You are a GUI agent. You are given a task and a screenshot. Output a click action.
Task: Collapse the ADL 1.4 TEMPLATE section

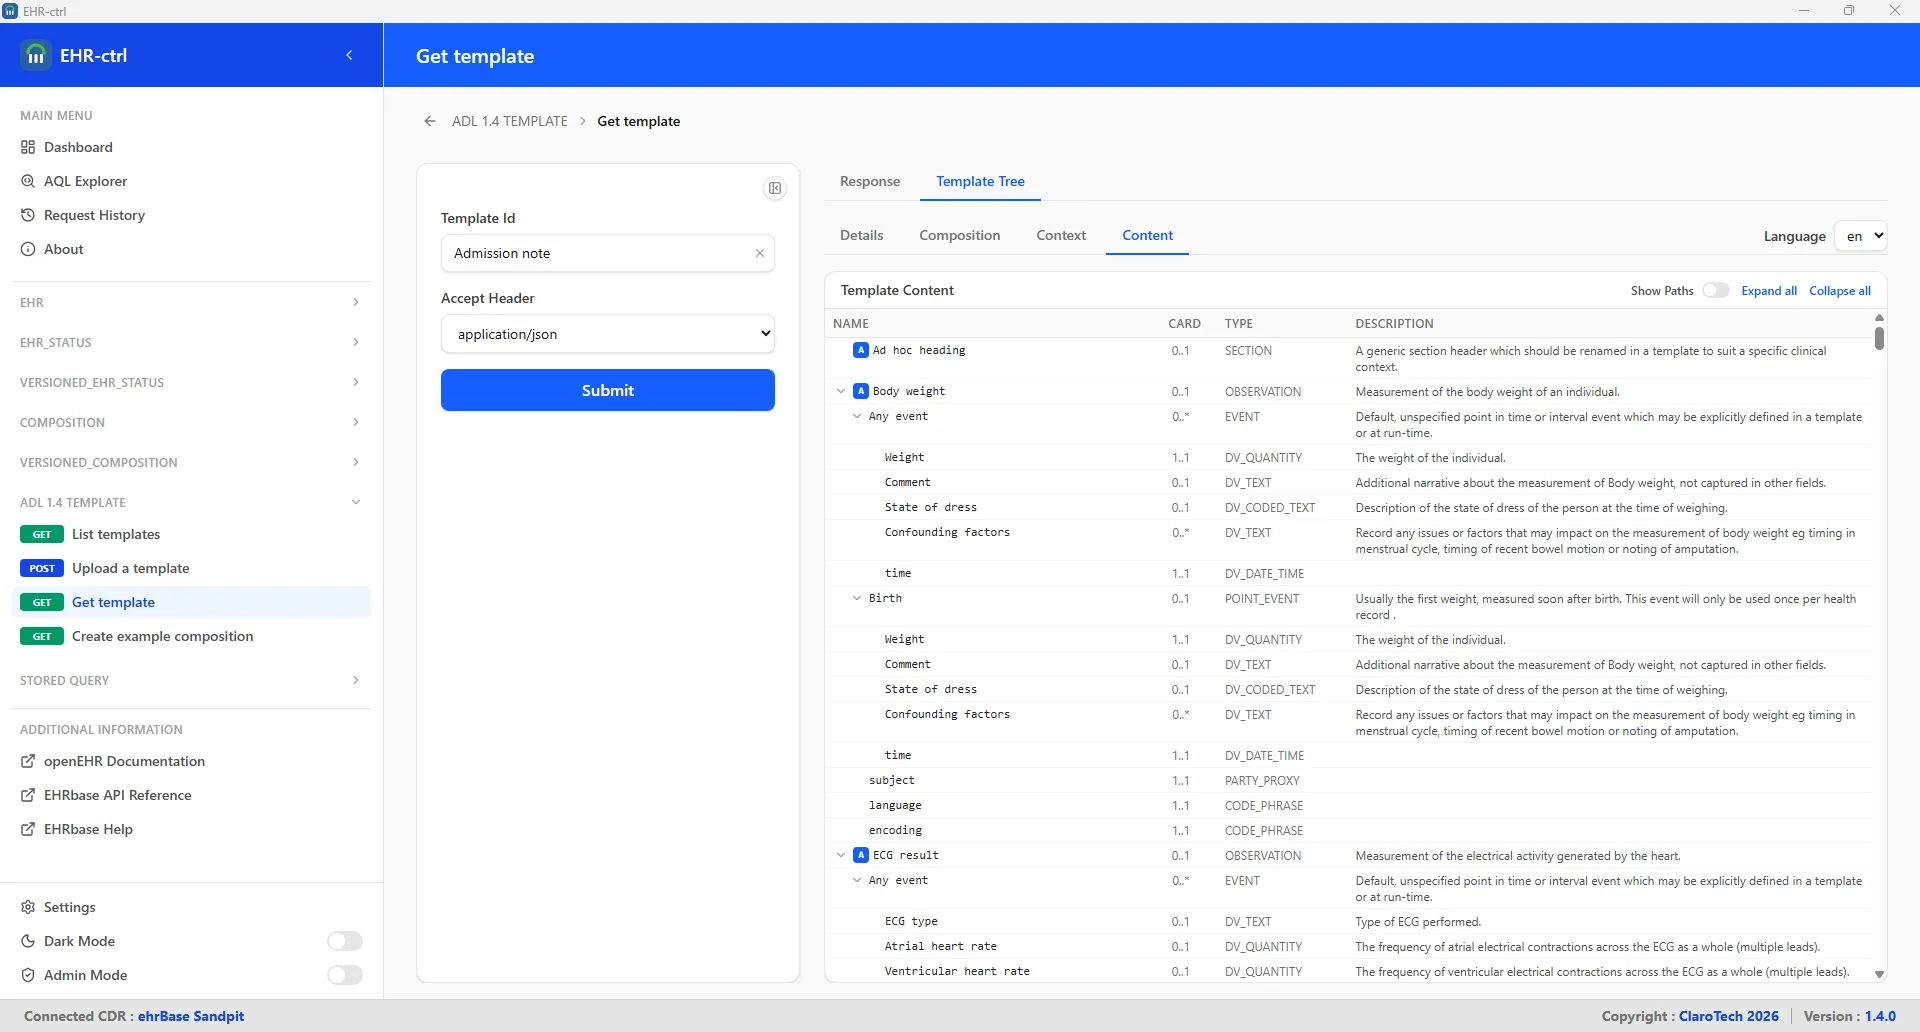pyautogui.click(x=191, y=502)
